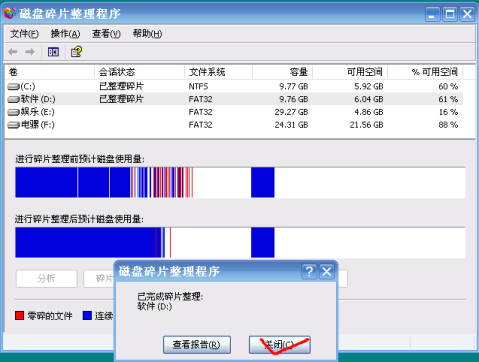Open the help properties toolbar icon

(76, 52)
